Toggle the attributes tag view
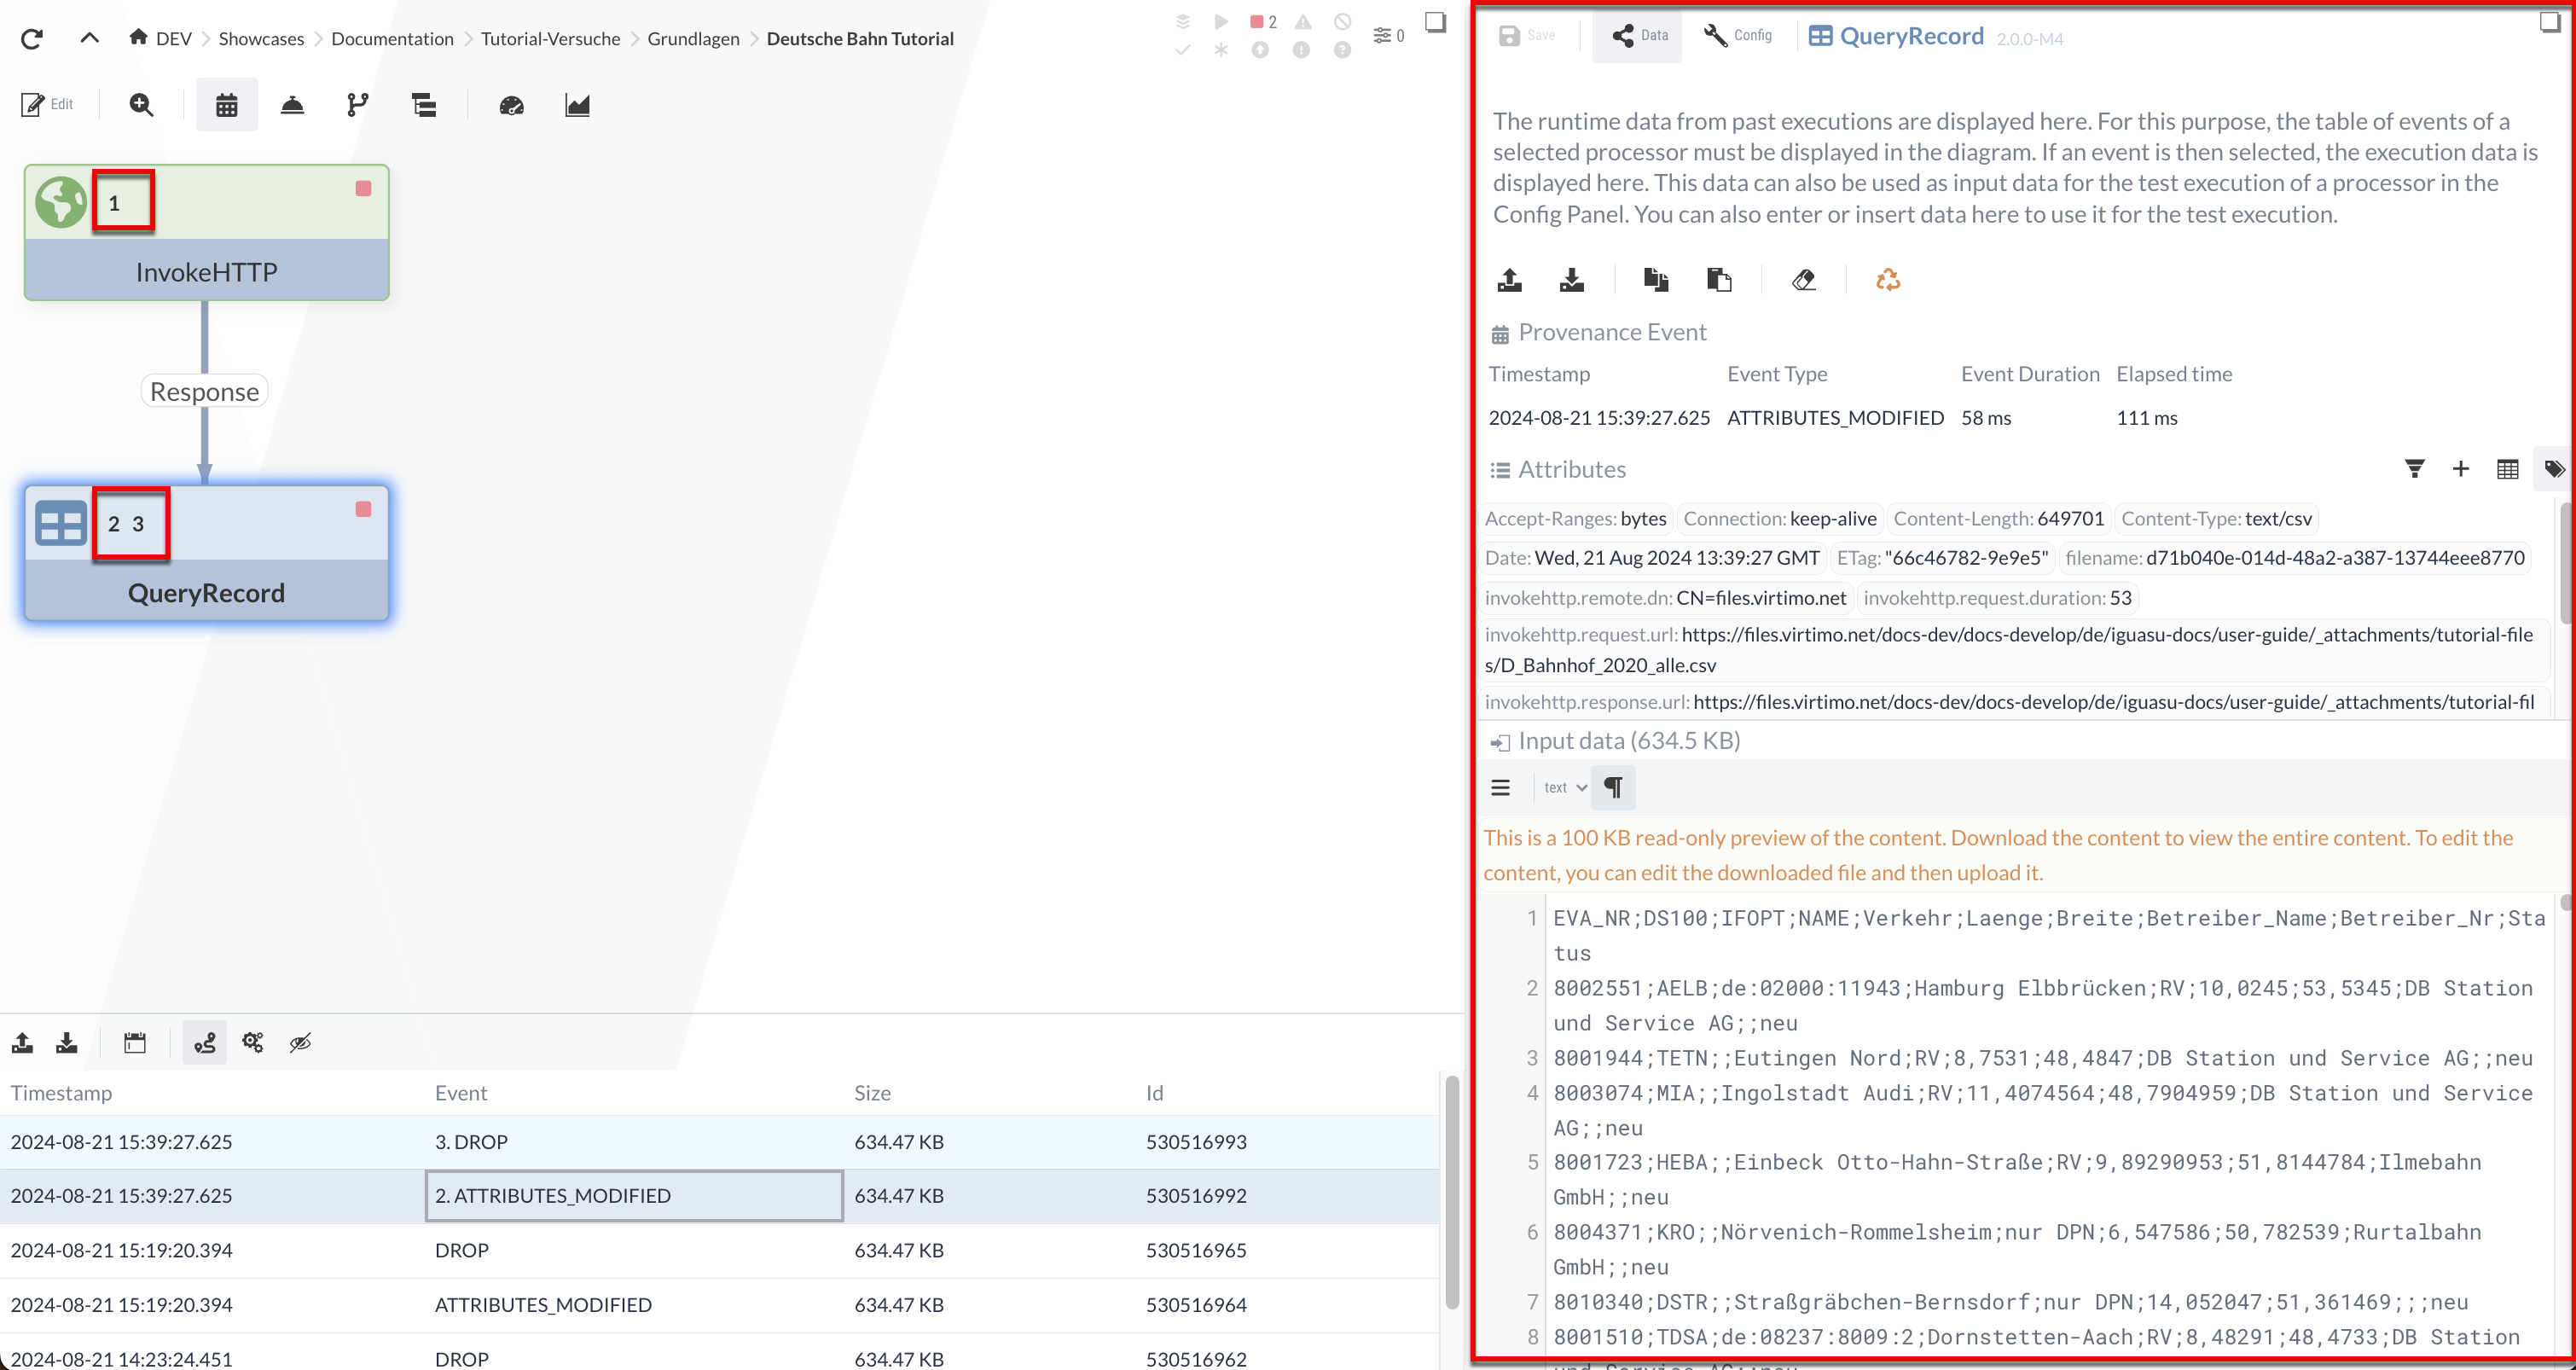Viewport: 2576px width, 1370px height. (2554, 469)
